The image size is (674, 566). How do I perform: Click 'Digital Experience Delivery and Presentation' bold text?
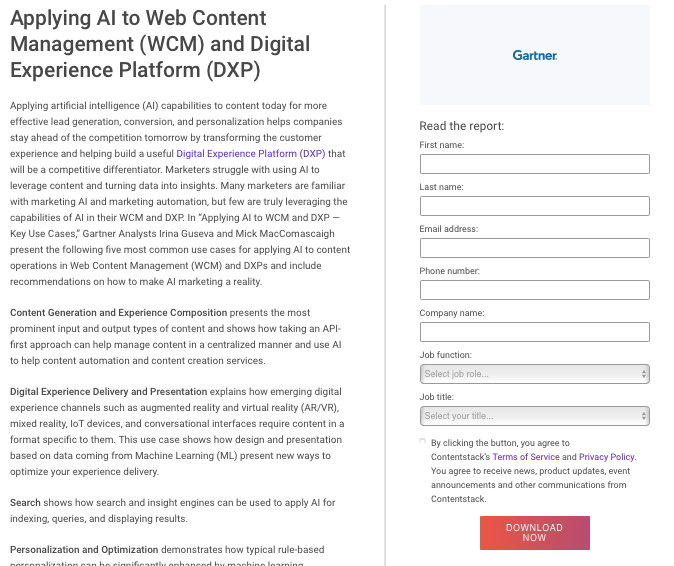click(109, 392)
